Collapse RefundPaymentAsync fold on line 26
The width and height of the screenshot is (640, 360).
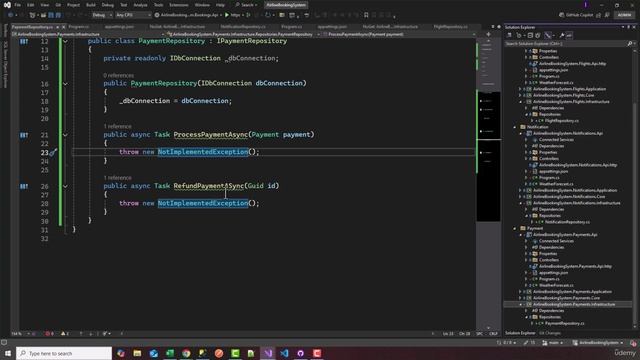(65, 187)
